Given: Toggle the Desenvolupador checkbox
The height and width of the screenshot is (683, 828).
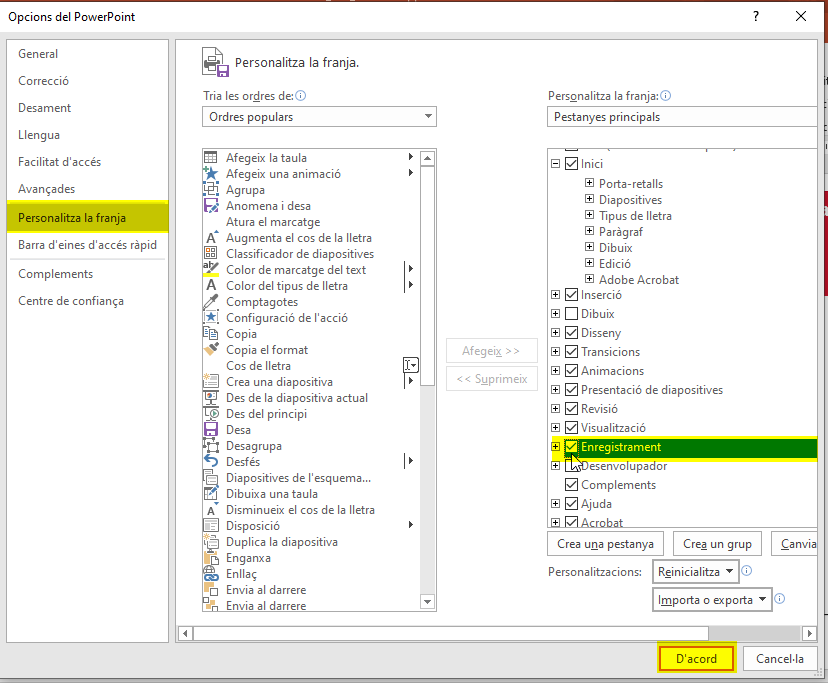Looking at the screenshot, I should 572,466.
